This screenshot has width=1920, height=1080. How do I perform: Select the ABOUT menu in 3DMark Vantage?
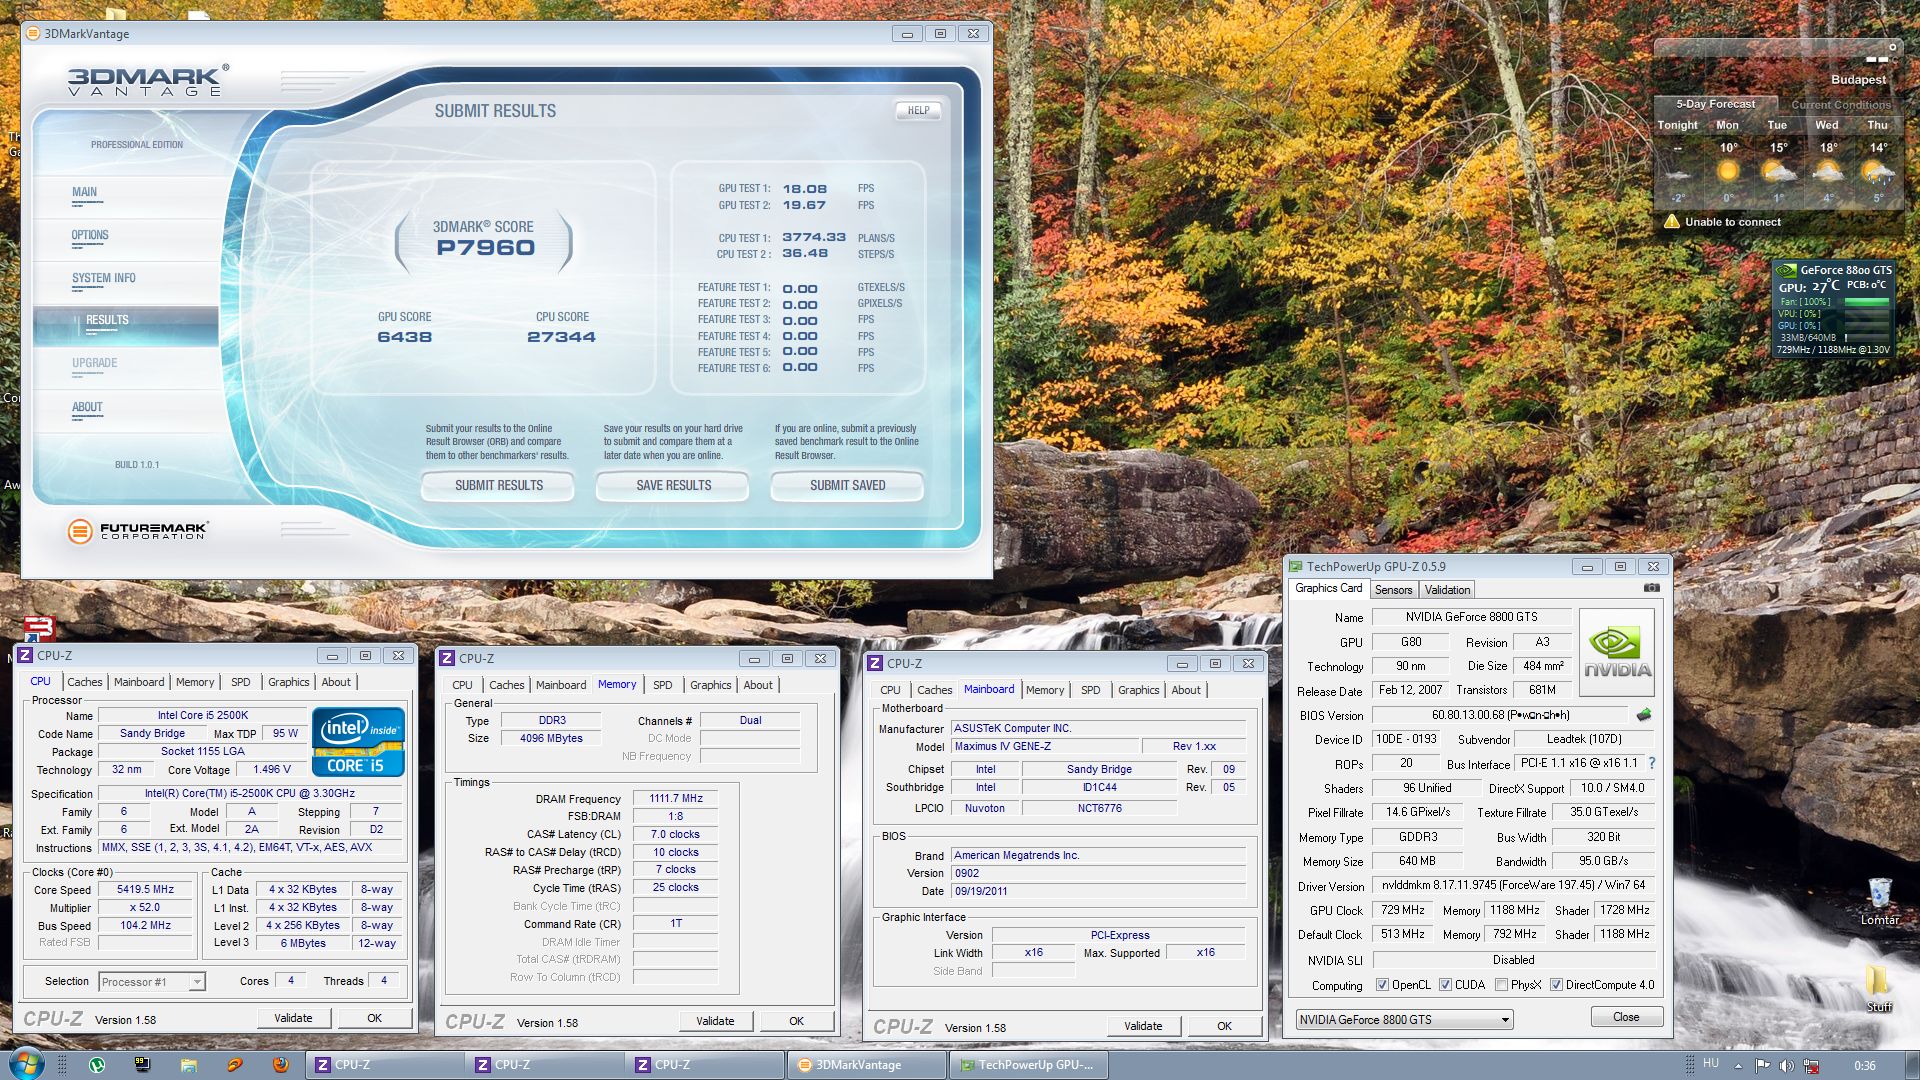tap(87, 407)
